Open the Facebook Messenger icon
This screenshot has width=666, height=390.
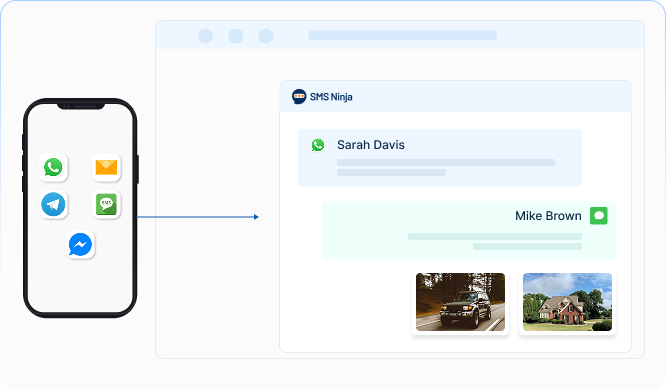tap(80, 244)
